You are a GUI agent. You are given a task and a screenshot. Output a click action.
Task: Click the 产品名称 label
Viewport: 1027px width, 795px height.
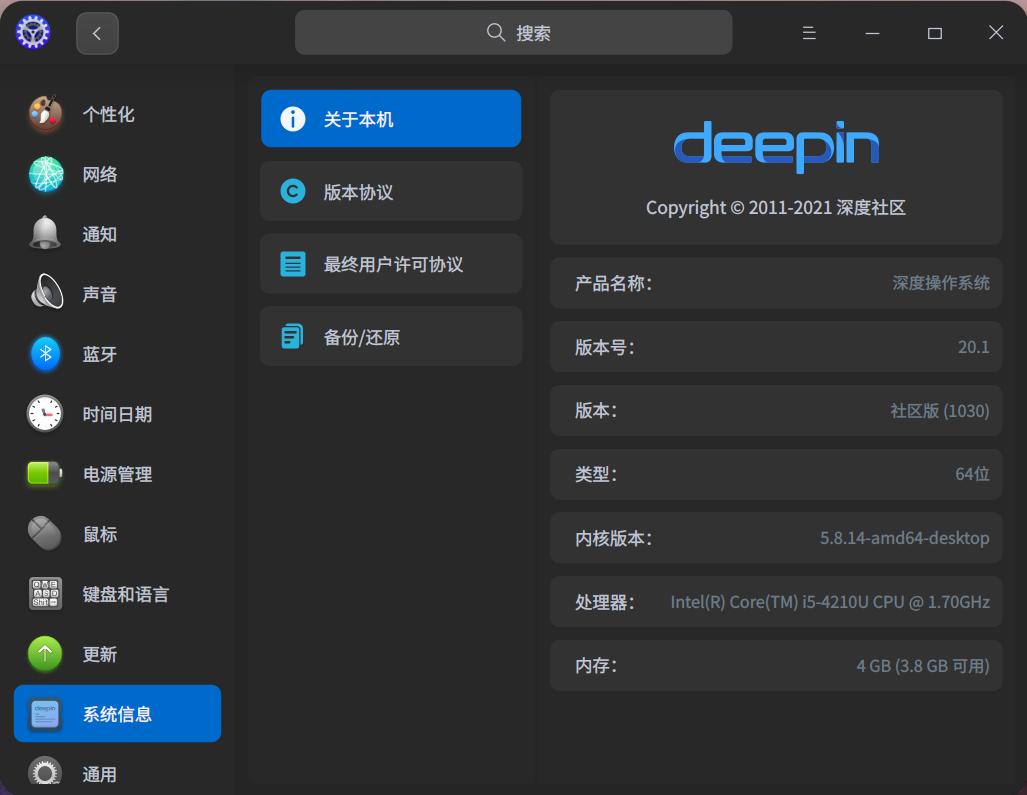point(613,284)
